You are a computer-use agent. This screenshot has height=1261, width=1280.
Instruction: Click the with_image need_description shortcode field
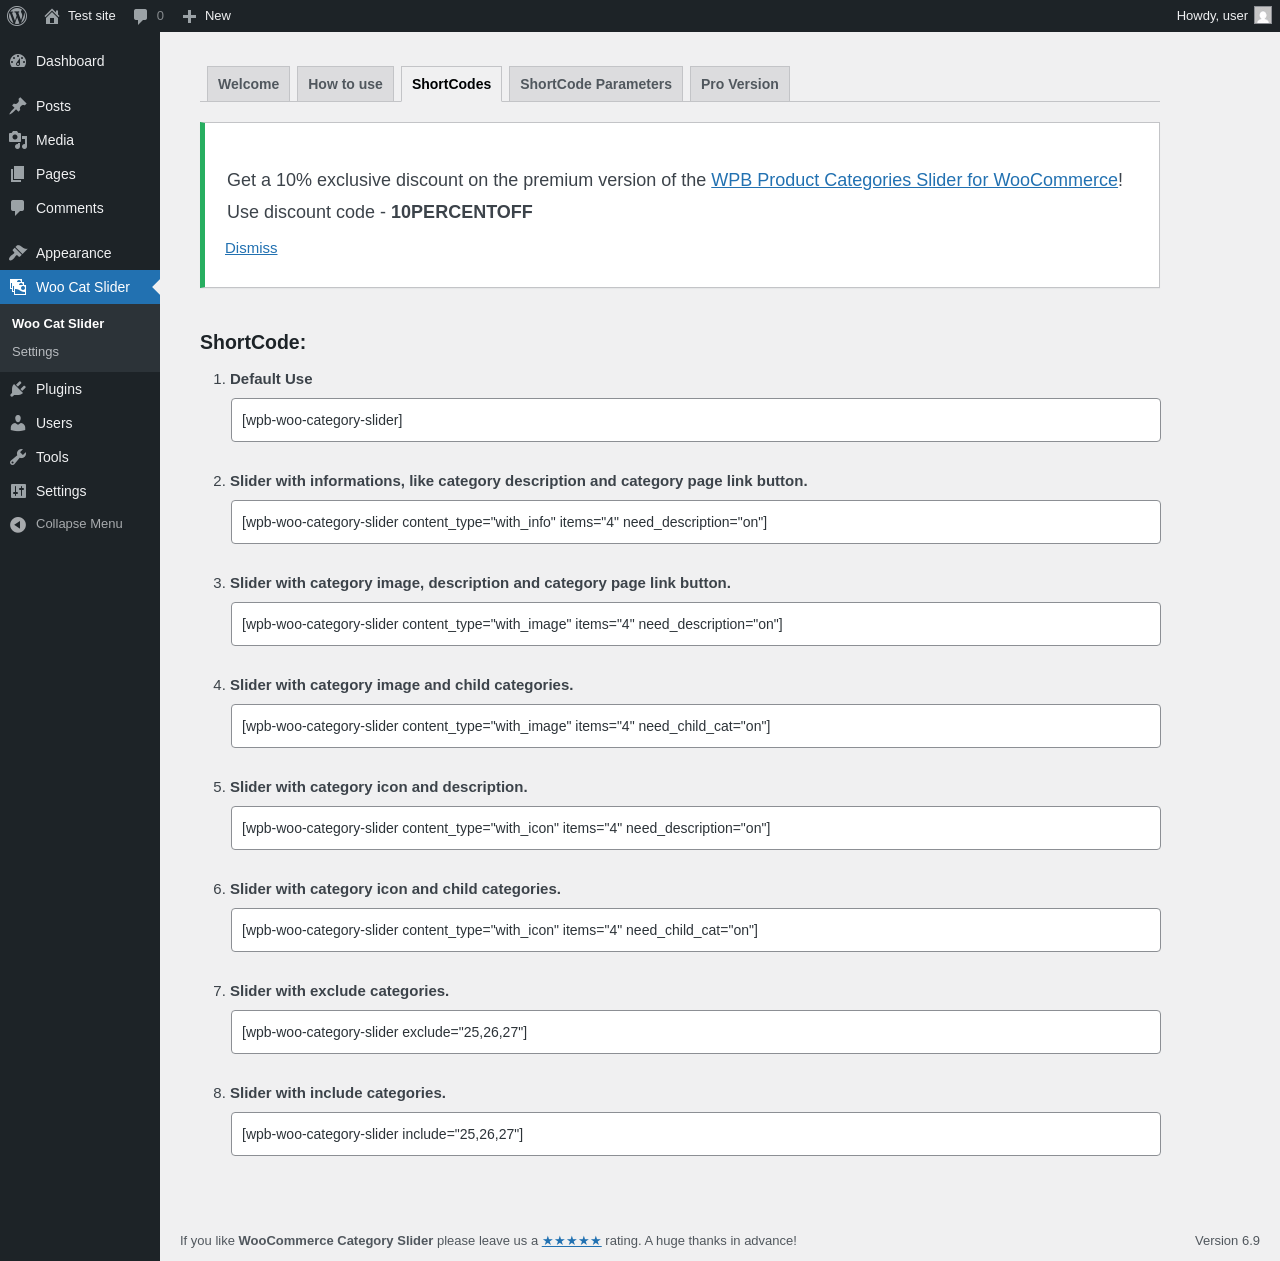tap(696, 624)
